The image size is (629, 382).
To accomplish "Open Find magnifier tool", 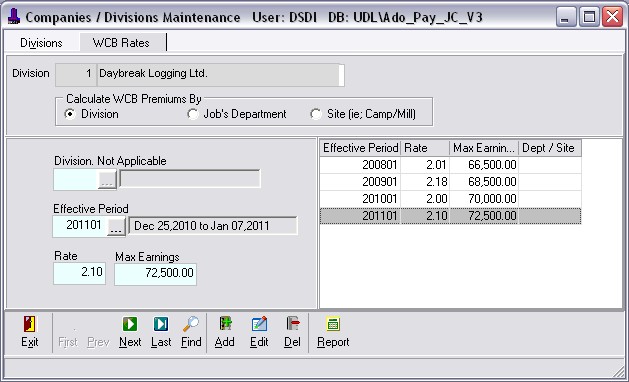I will pyautogui.click(x=191, y=324).
